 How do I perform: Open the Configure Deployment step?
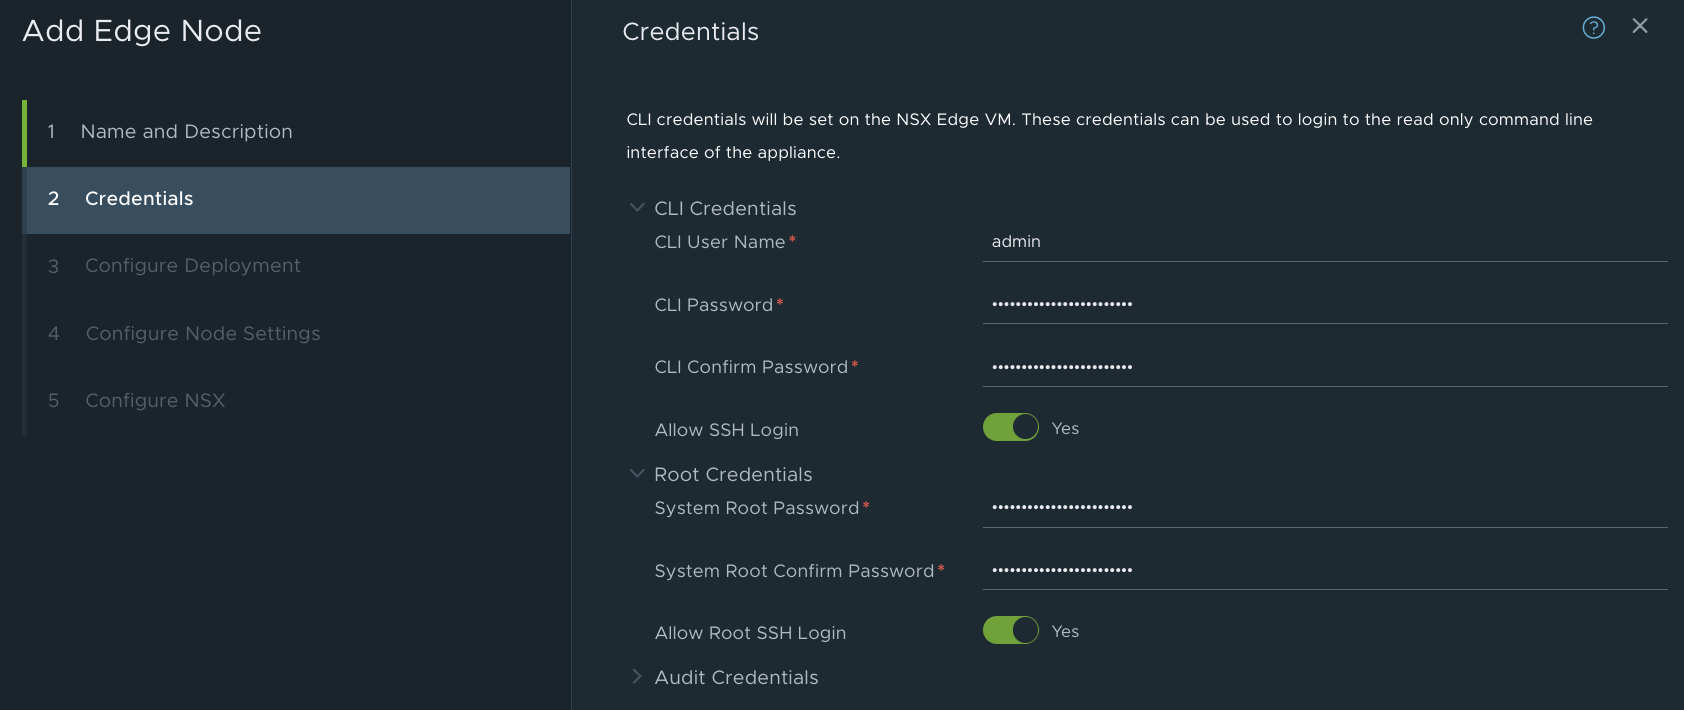(192, 266)
